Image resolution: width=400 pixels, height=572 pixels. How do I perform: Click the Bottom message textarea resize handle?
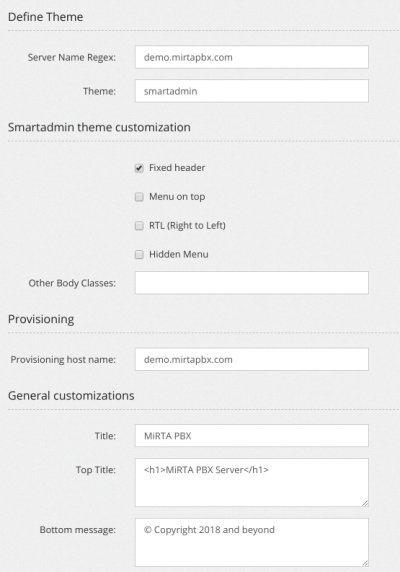point(365,563)
